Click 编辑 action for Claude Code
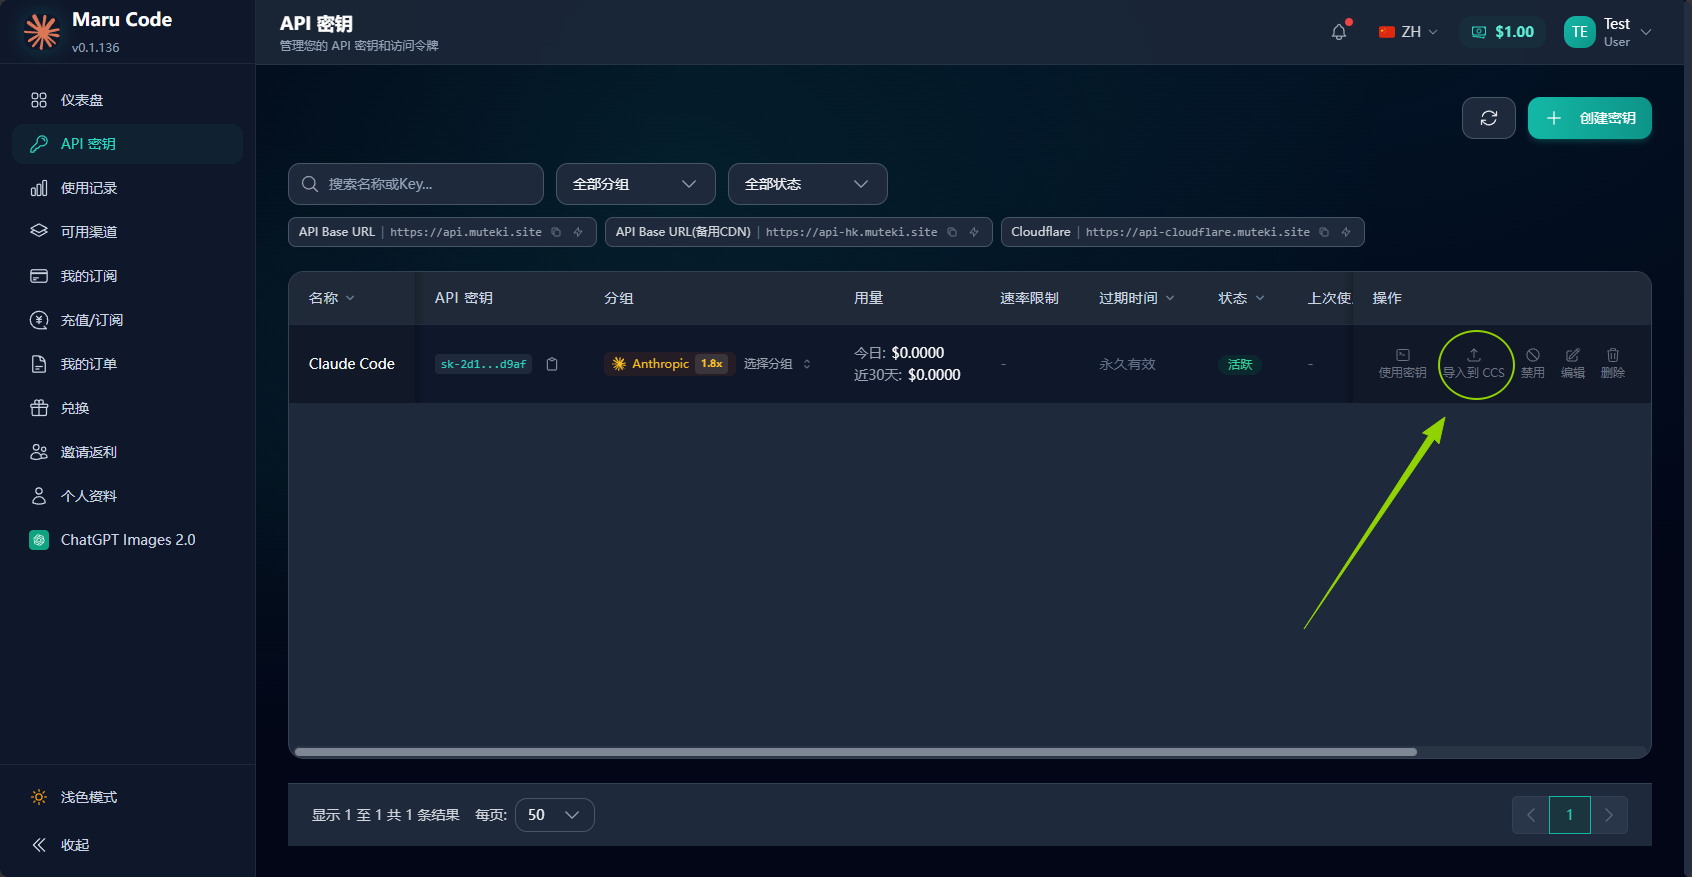Image resolution: width=1692 pixels, height=877 pixels. [x=1573, y=364]
